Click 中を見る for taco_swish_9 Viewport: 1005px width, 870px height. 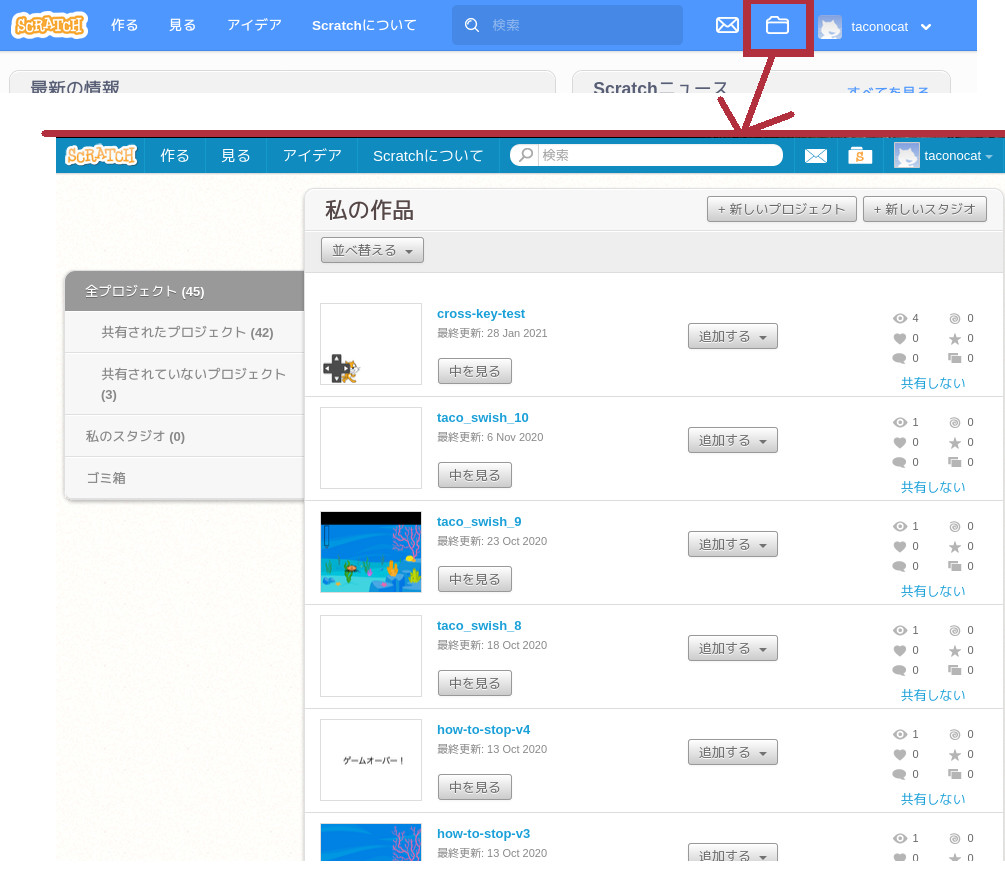475,579
